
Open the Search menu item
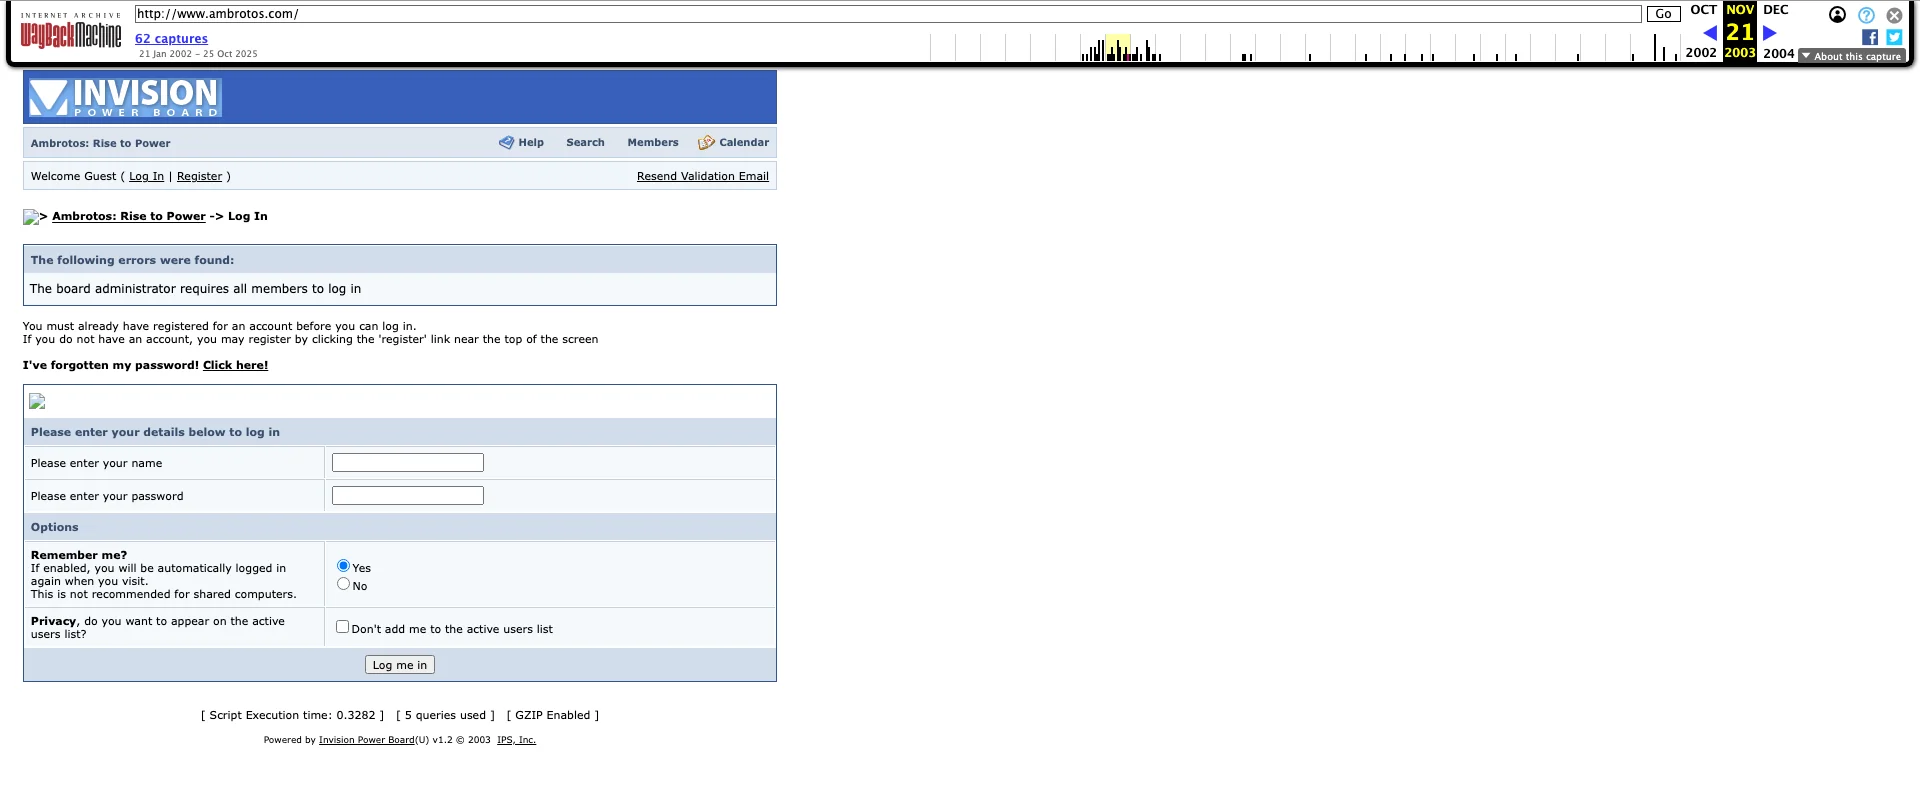pos(585,143)
